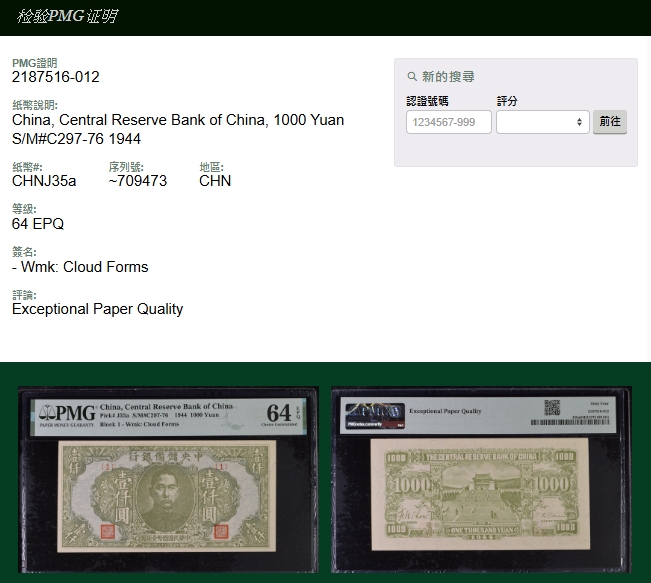Select the serial number ~709473 text
651x583 pixels.
click(x=138, y=181)
